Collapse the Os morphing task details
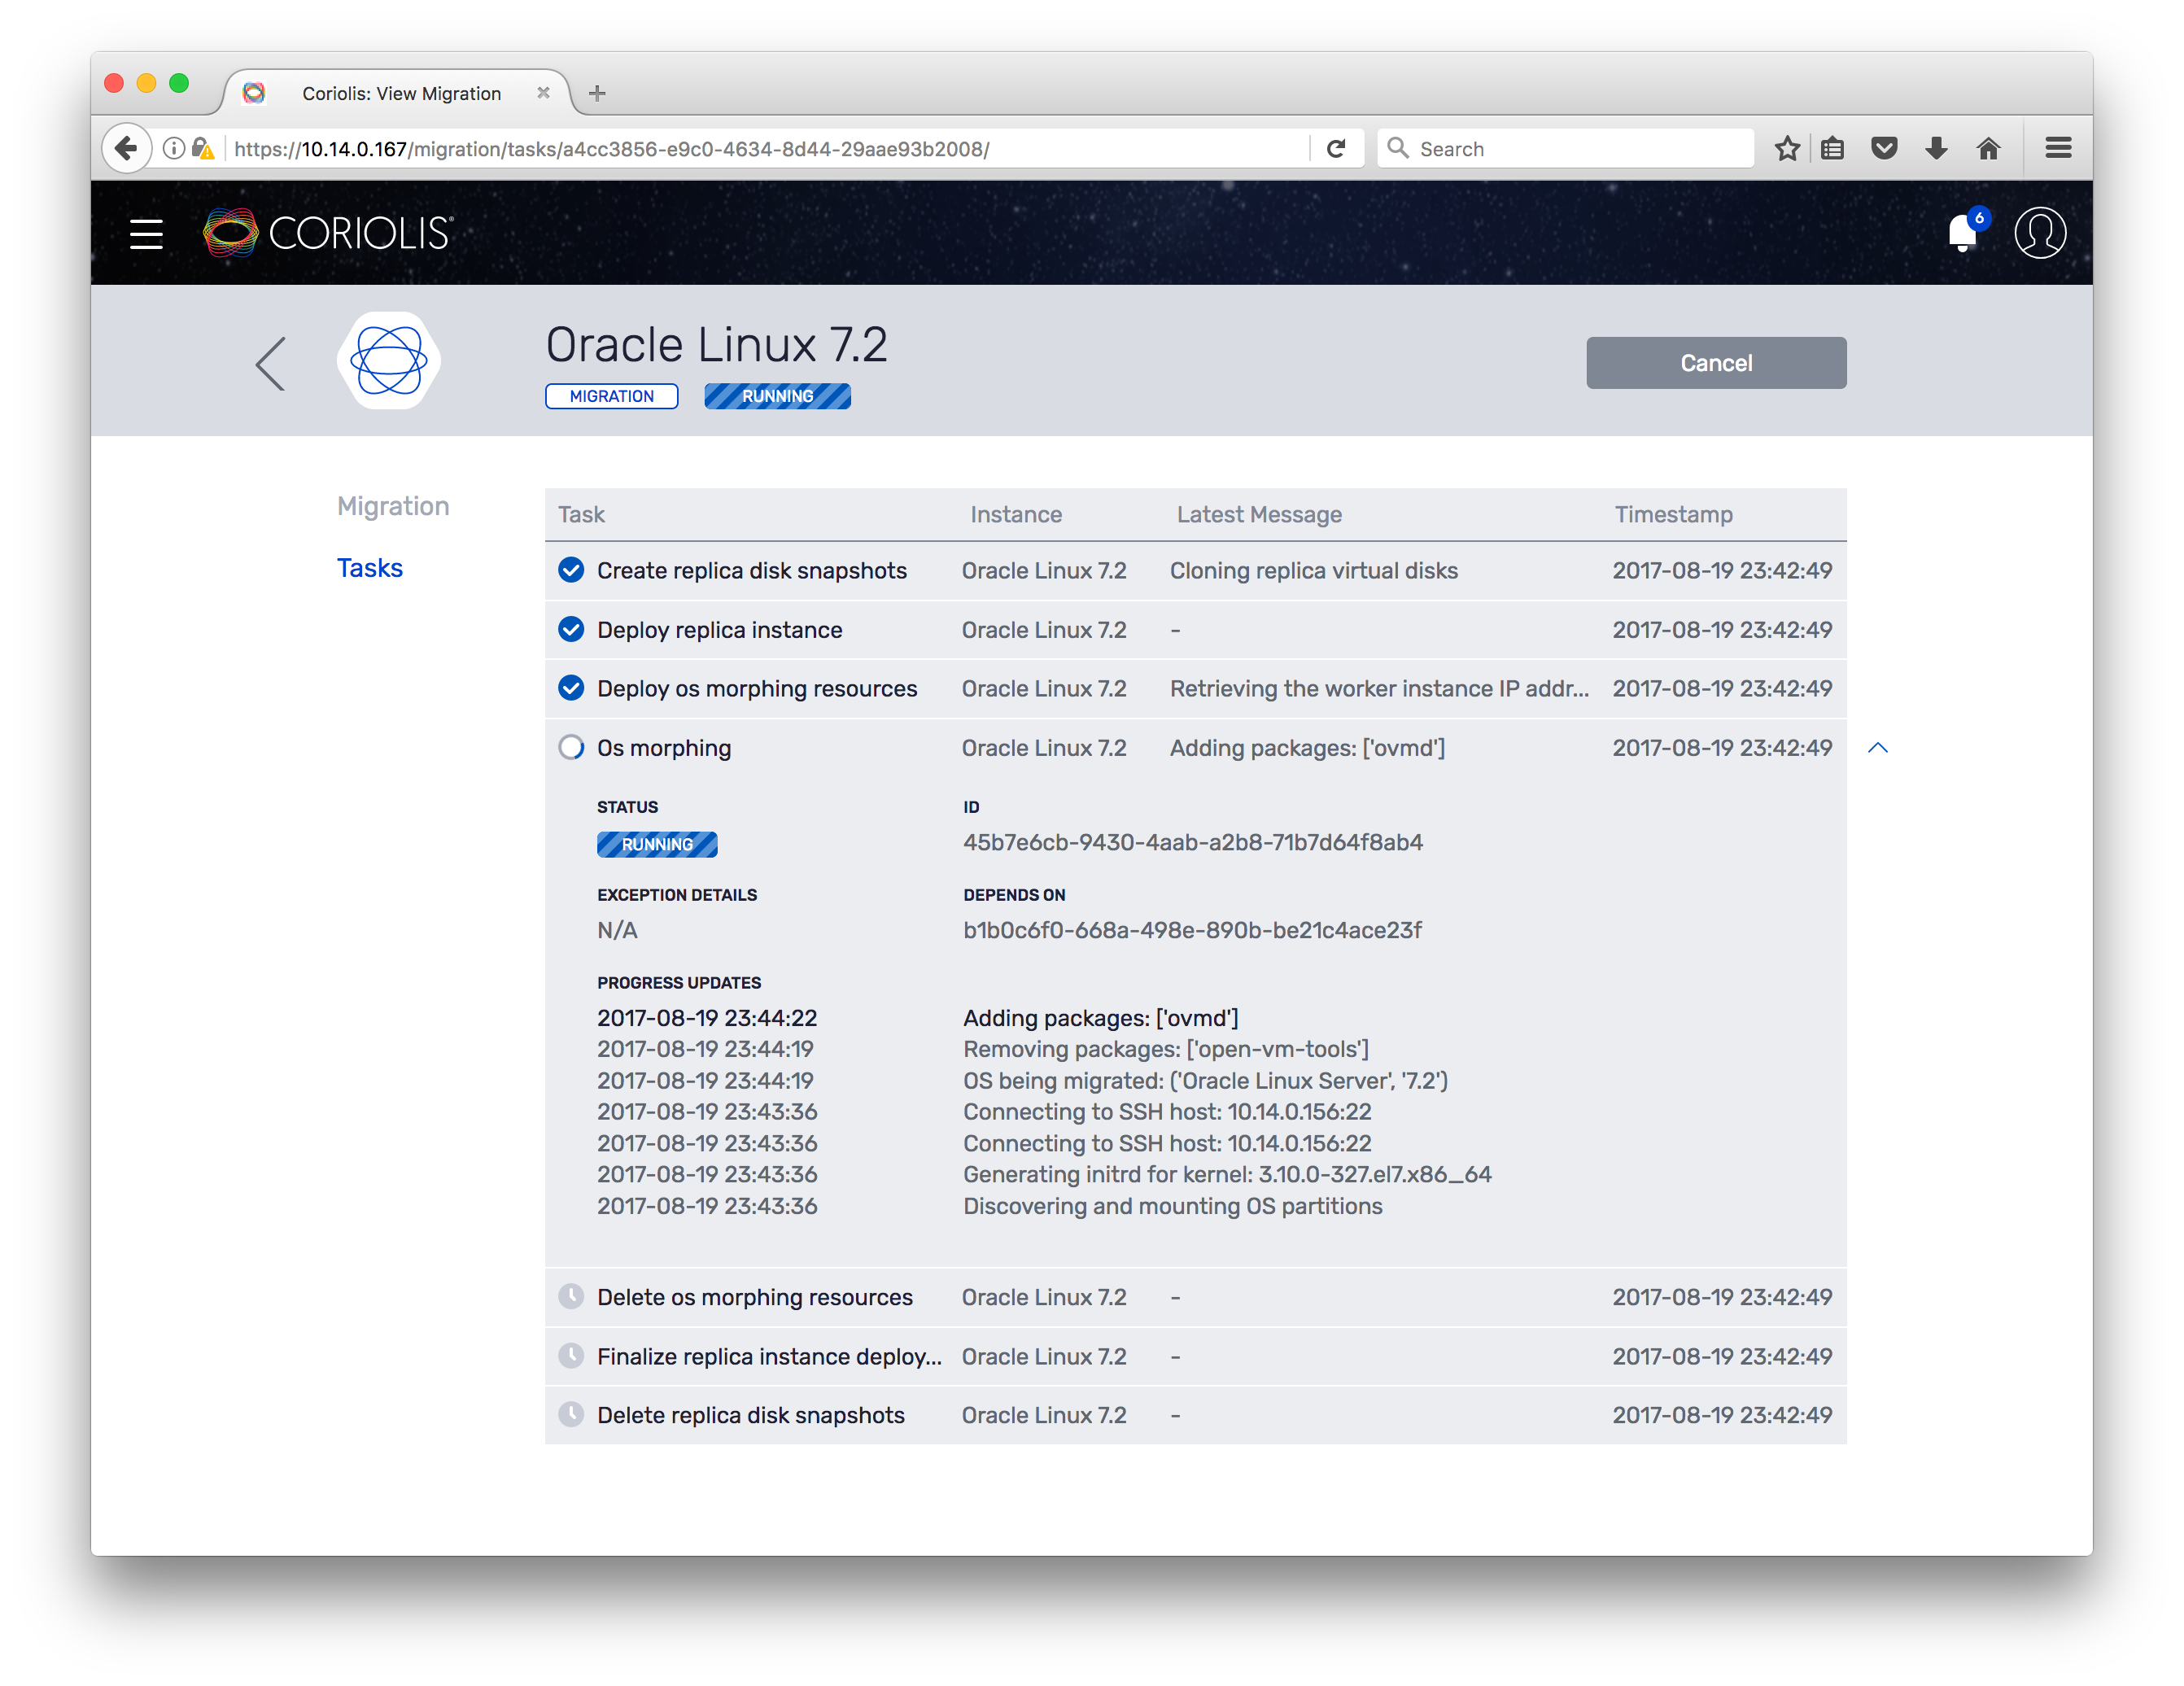The width and height of the screenshot is (2184, 1686). pyautogui.click(x=1877, y=747)
